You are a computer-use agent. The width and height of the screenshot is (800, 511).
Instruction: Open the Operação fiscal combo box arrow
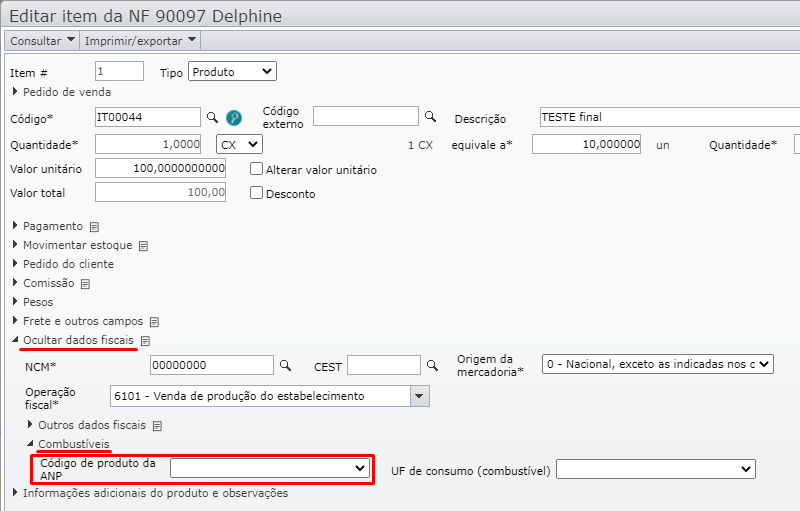tap(419, 396)
